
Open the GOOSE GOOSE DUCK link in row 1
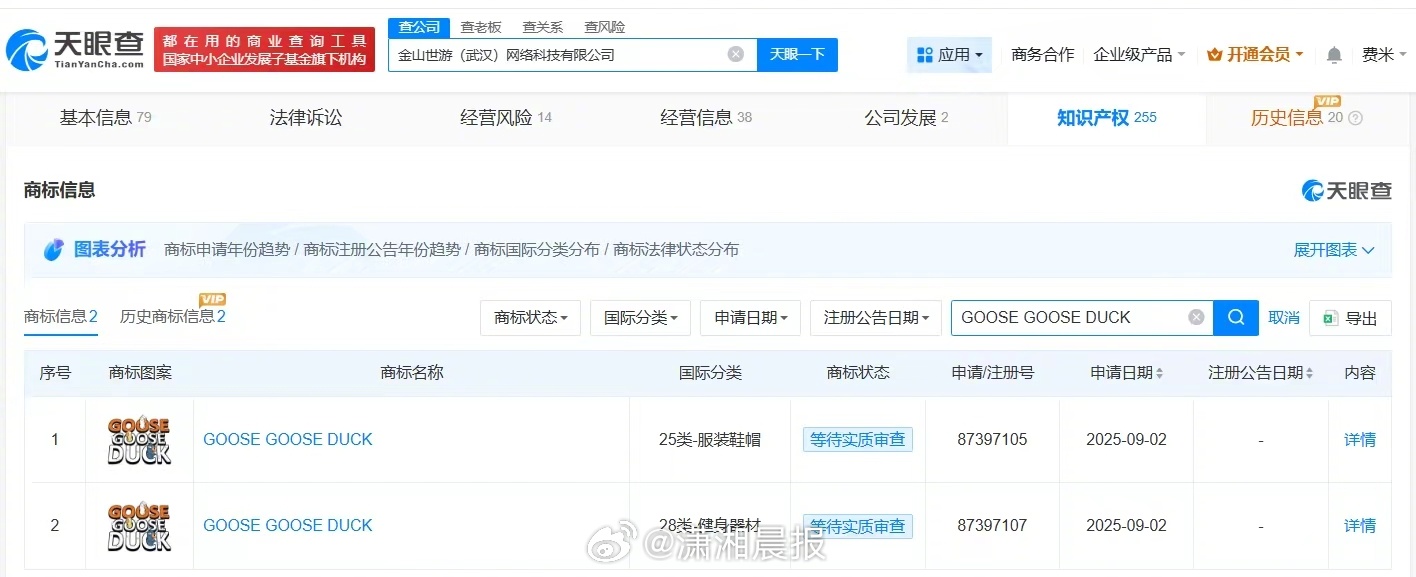(288, 439)
